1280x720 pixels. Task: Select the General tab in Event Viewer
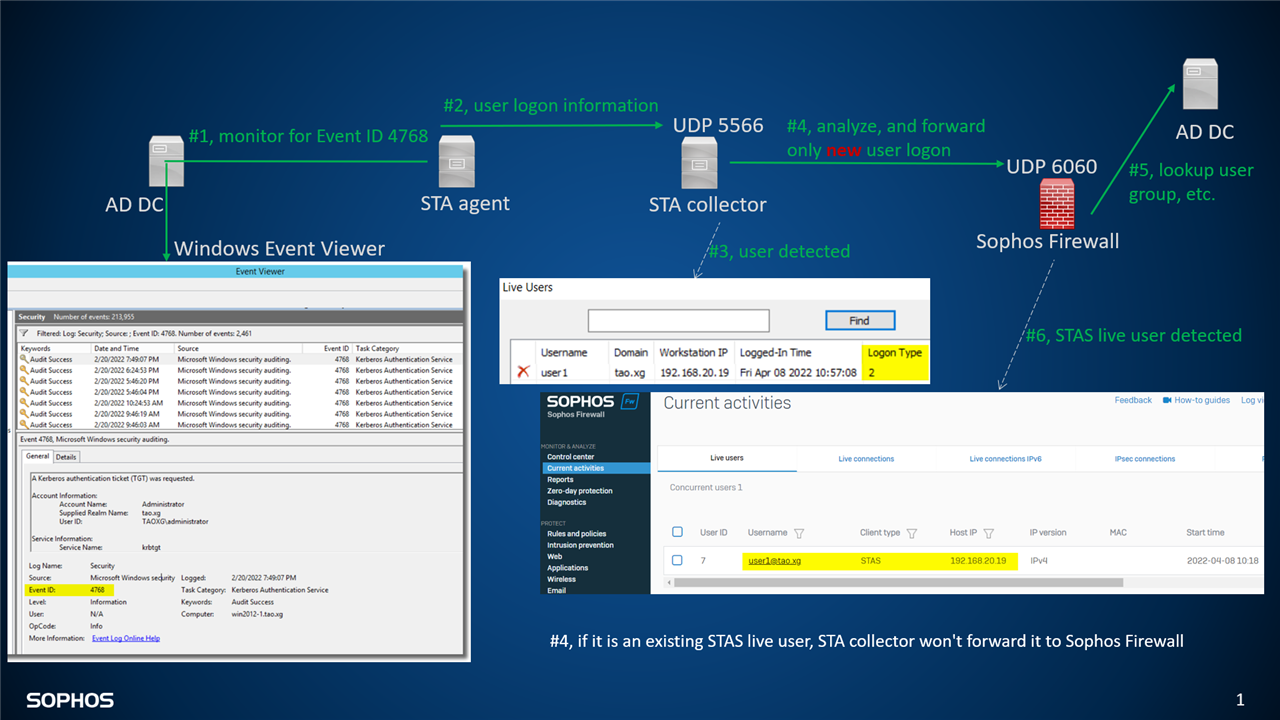(37, 457)
